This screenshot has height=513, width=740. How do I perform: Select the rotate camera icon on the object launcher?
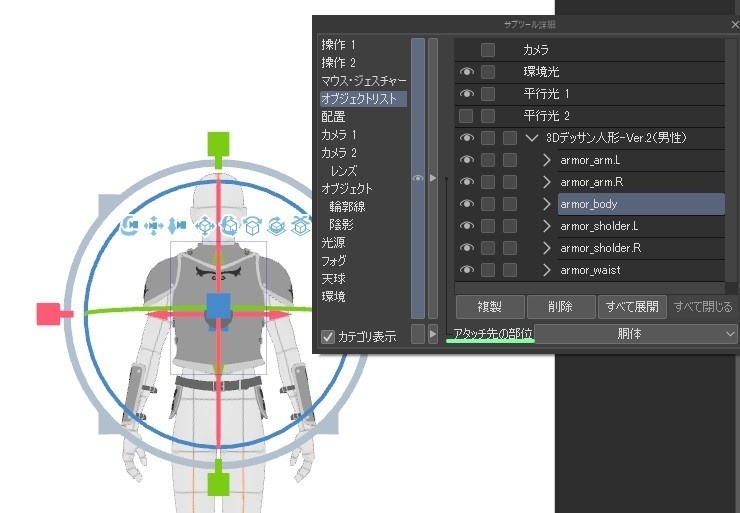pos(128,226)
